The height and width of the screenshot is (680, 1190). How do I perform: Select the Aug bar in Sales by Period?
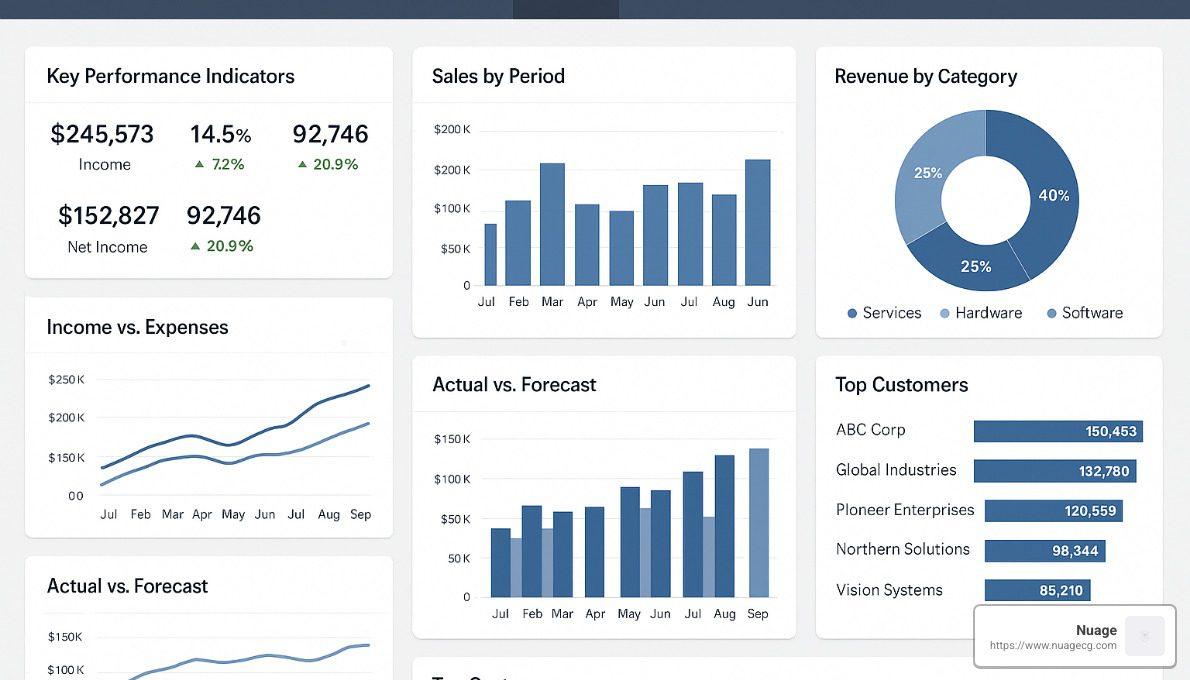pyautogui.click(x=724, y=240)
